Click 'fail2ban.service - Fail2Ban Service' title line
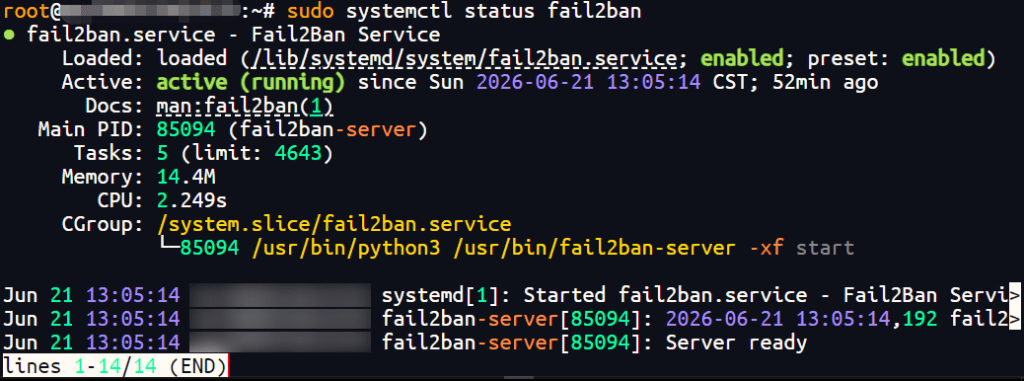The width and height of the screenshot is (1024, 381). 233,35
